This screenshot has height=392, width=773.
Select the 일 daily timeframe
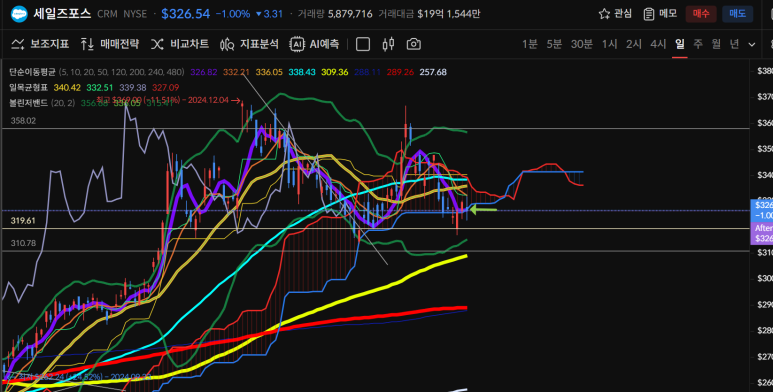pos(680,44)
